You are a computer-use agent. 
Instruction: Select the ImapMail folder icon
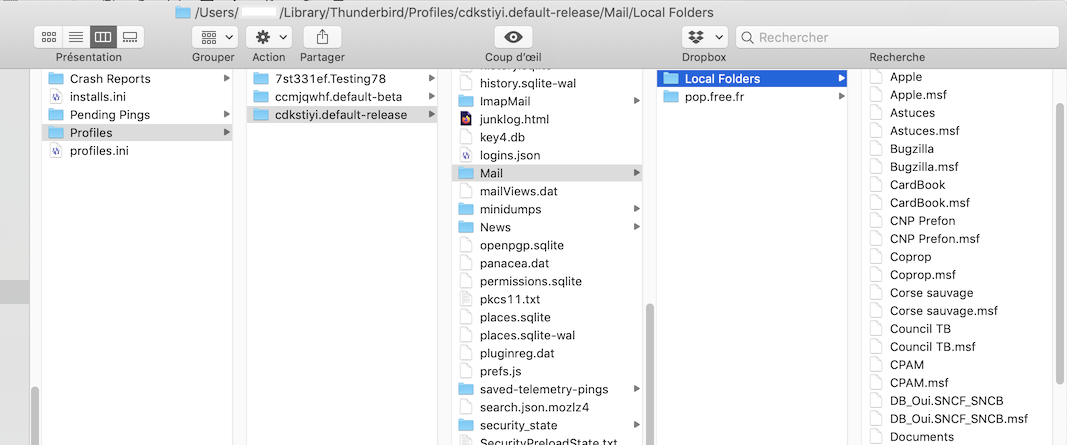click(x=465, y=101)
